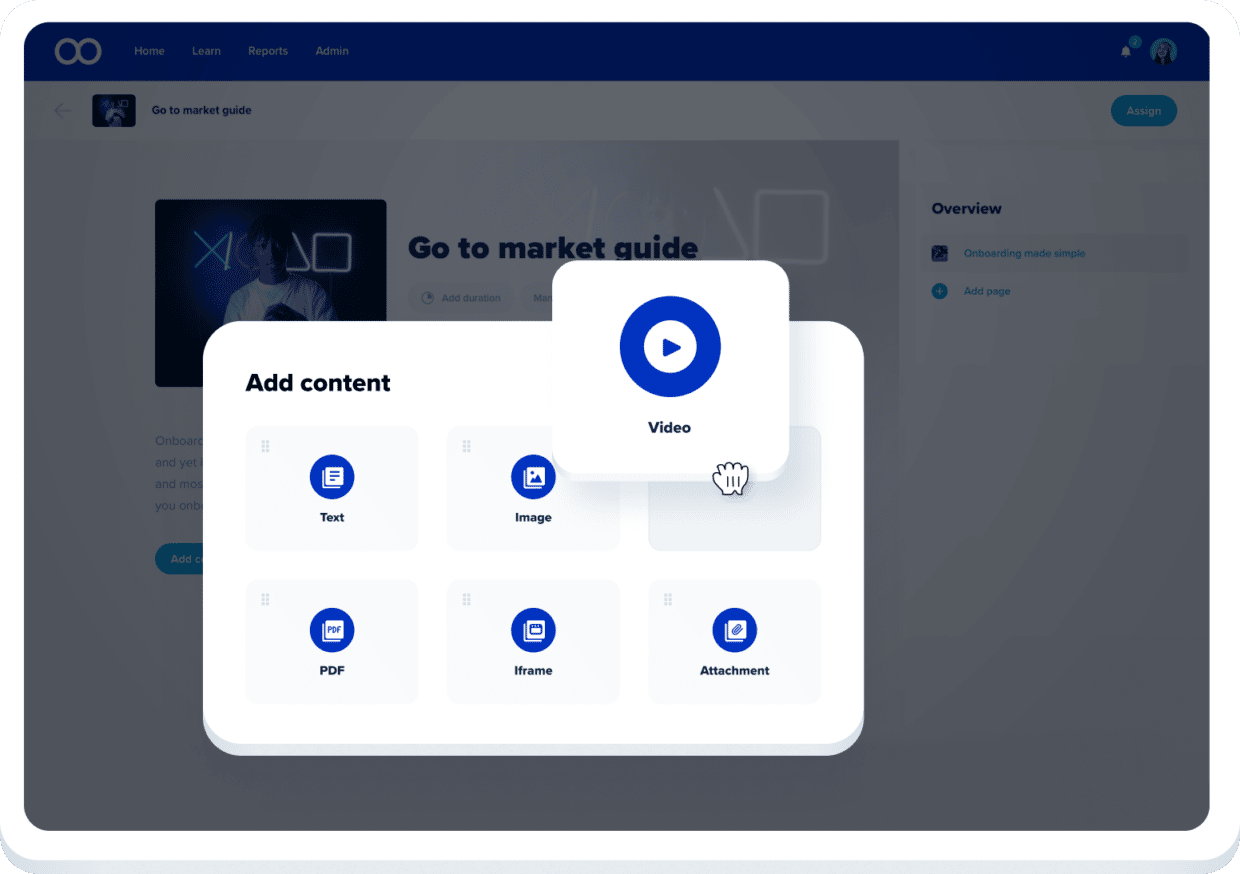1240x874 pixels.
Task: Click the Assign button
Action: (1144, 110)
